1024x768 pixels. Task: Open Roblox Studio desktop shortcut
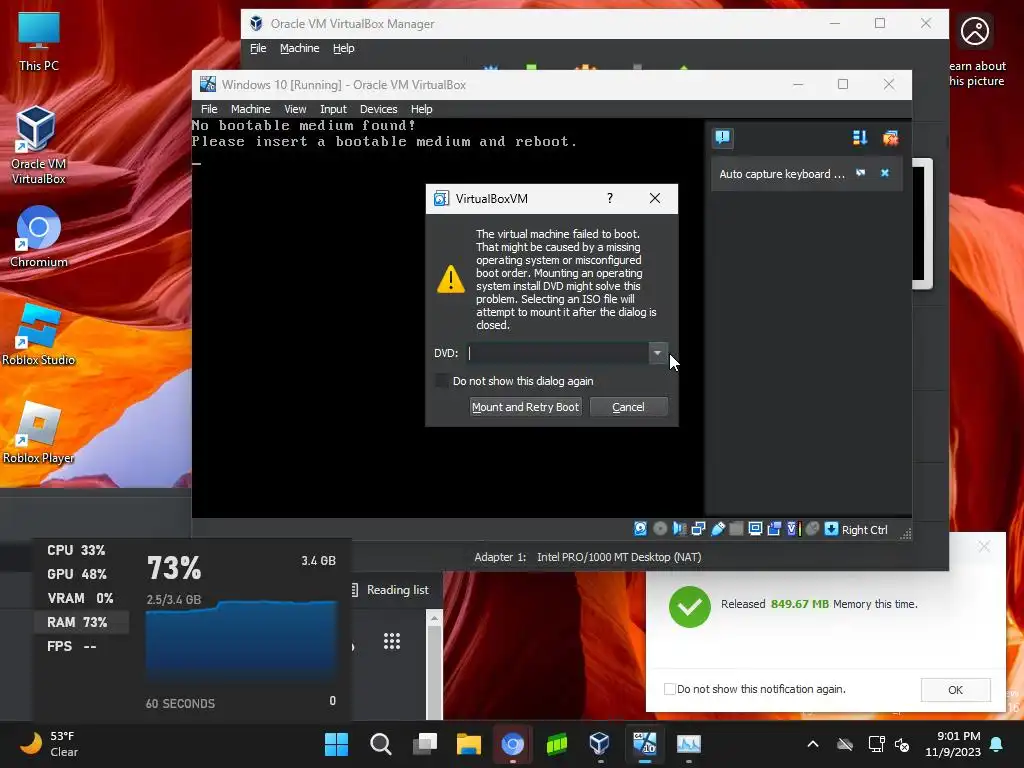39,334
